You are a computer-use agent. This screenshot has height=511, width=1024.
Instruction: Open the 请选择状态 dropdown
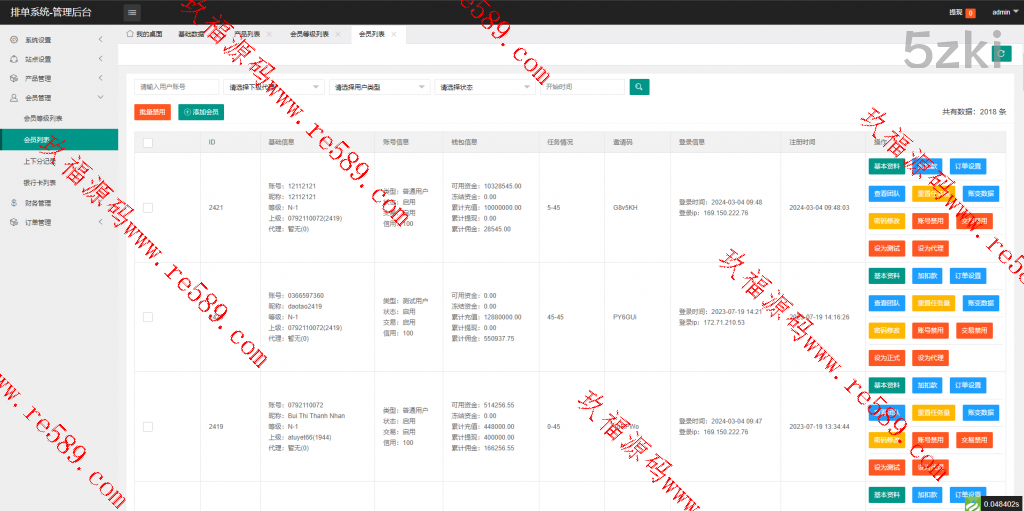(485, 87)
